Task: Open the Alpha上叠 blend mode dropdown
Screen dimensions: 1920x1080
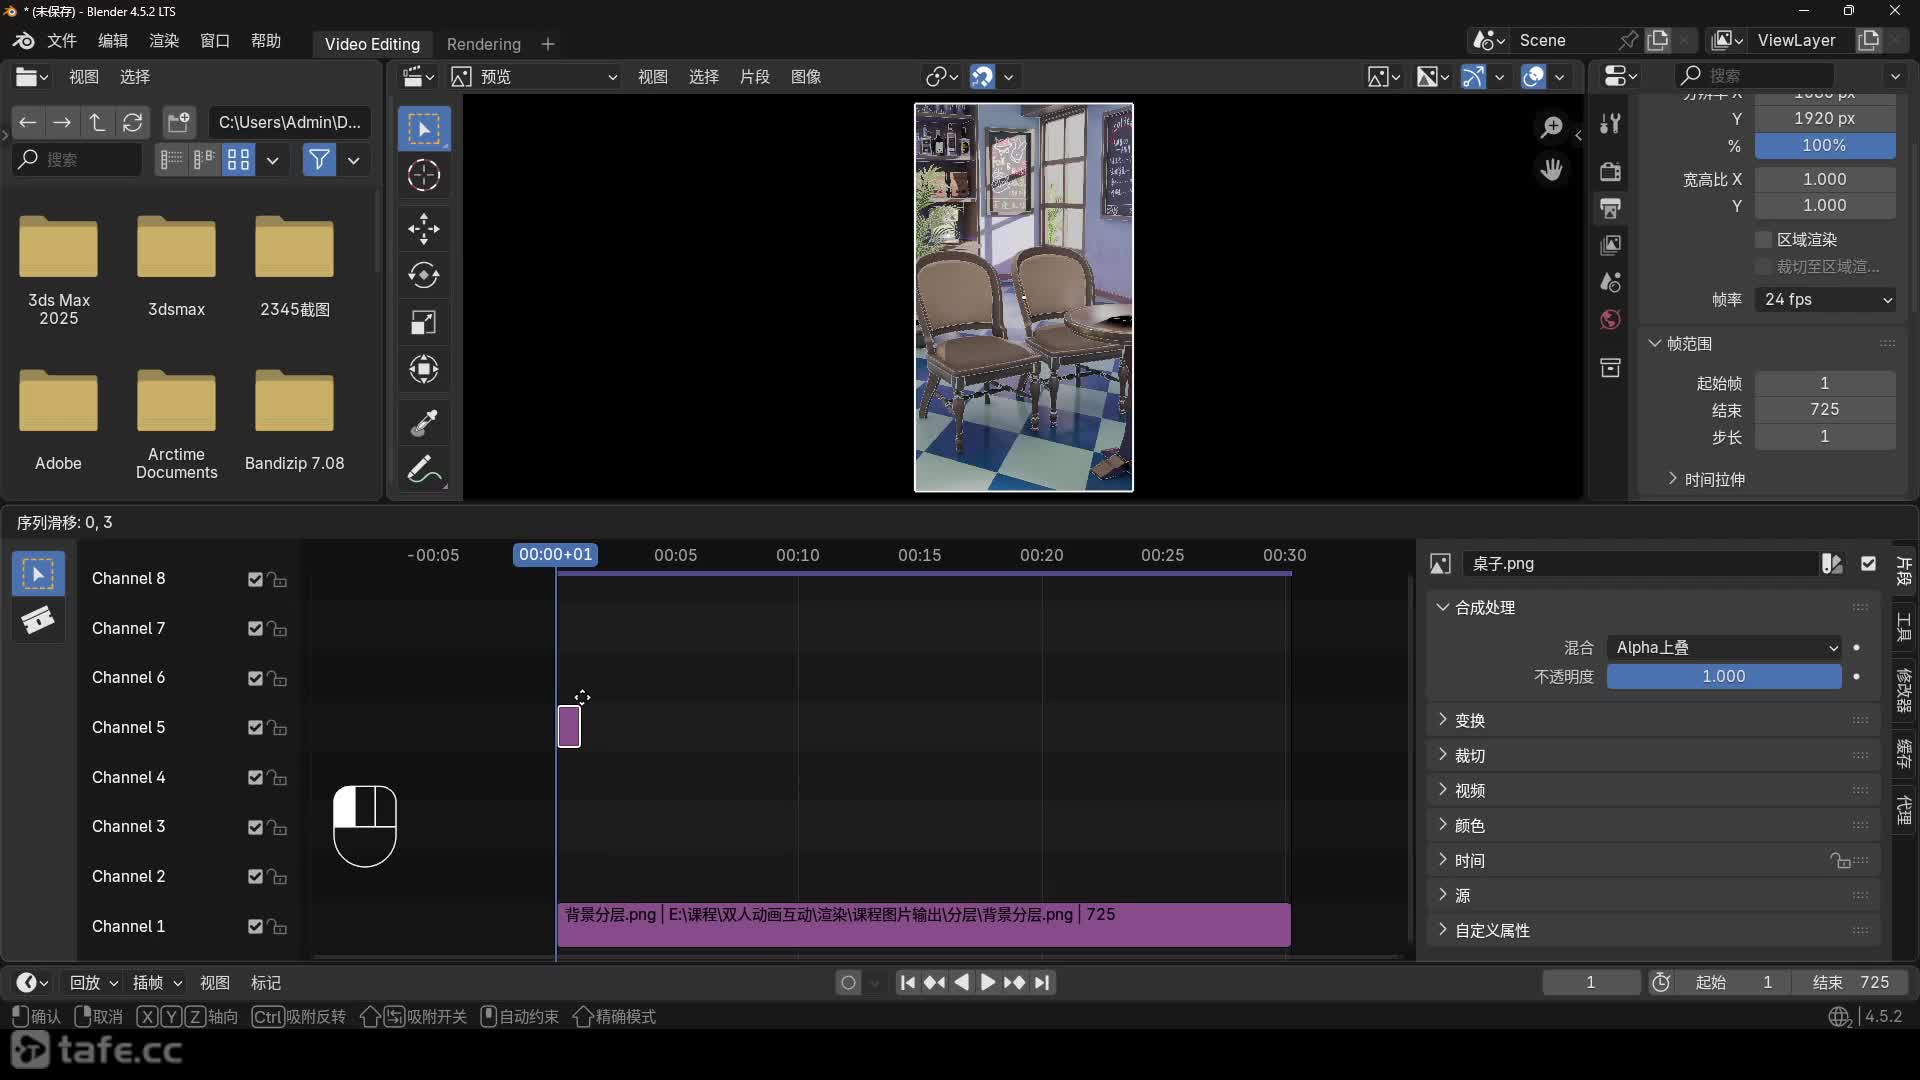Action: pyautogui.click(x=1724, y=647)
